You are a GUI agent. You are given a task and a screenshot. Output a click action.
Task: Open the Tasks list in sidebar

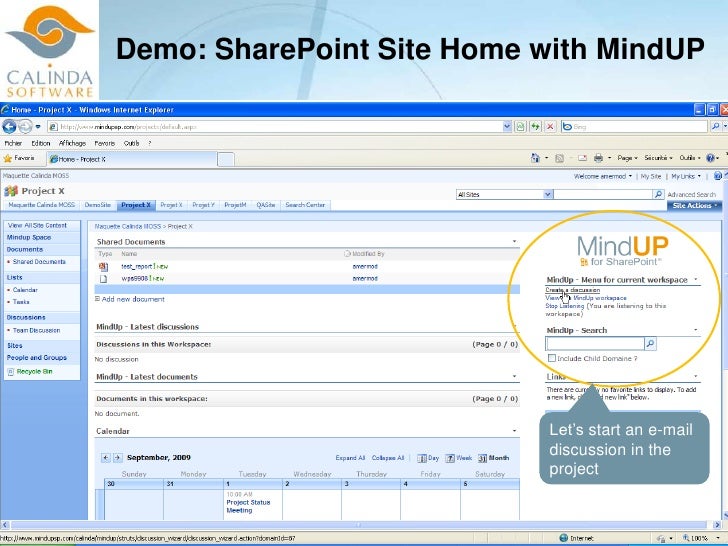pos(21,302)
